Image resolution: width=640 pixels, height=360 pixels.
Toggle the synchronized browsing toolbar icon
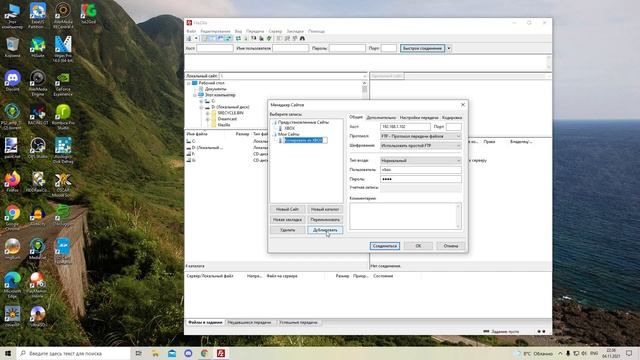(x=295, y=38)
